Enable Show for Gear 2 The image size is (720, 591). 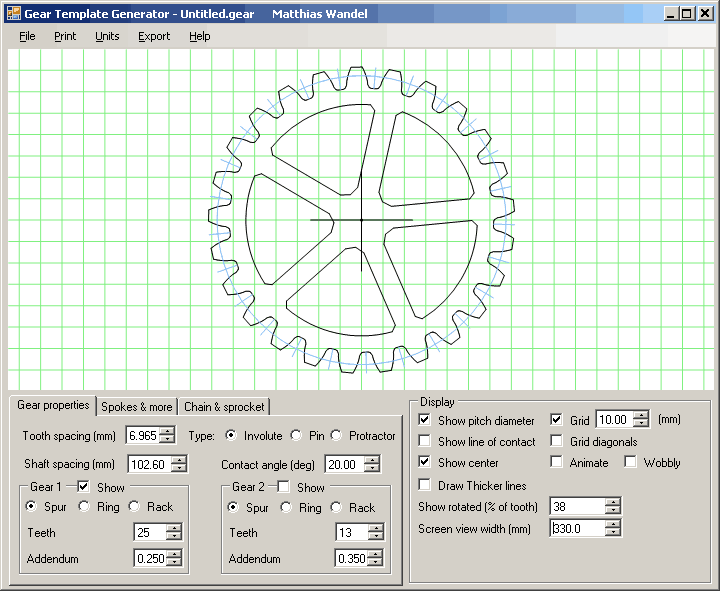click(283, 487)
